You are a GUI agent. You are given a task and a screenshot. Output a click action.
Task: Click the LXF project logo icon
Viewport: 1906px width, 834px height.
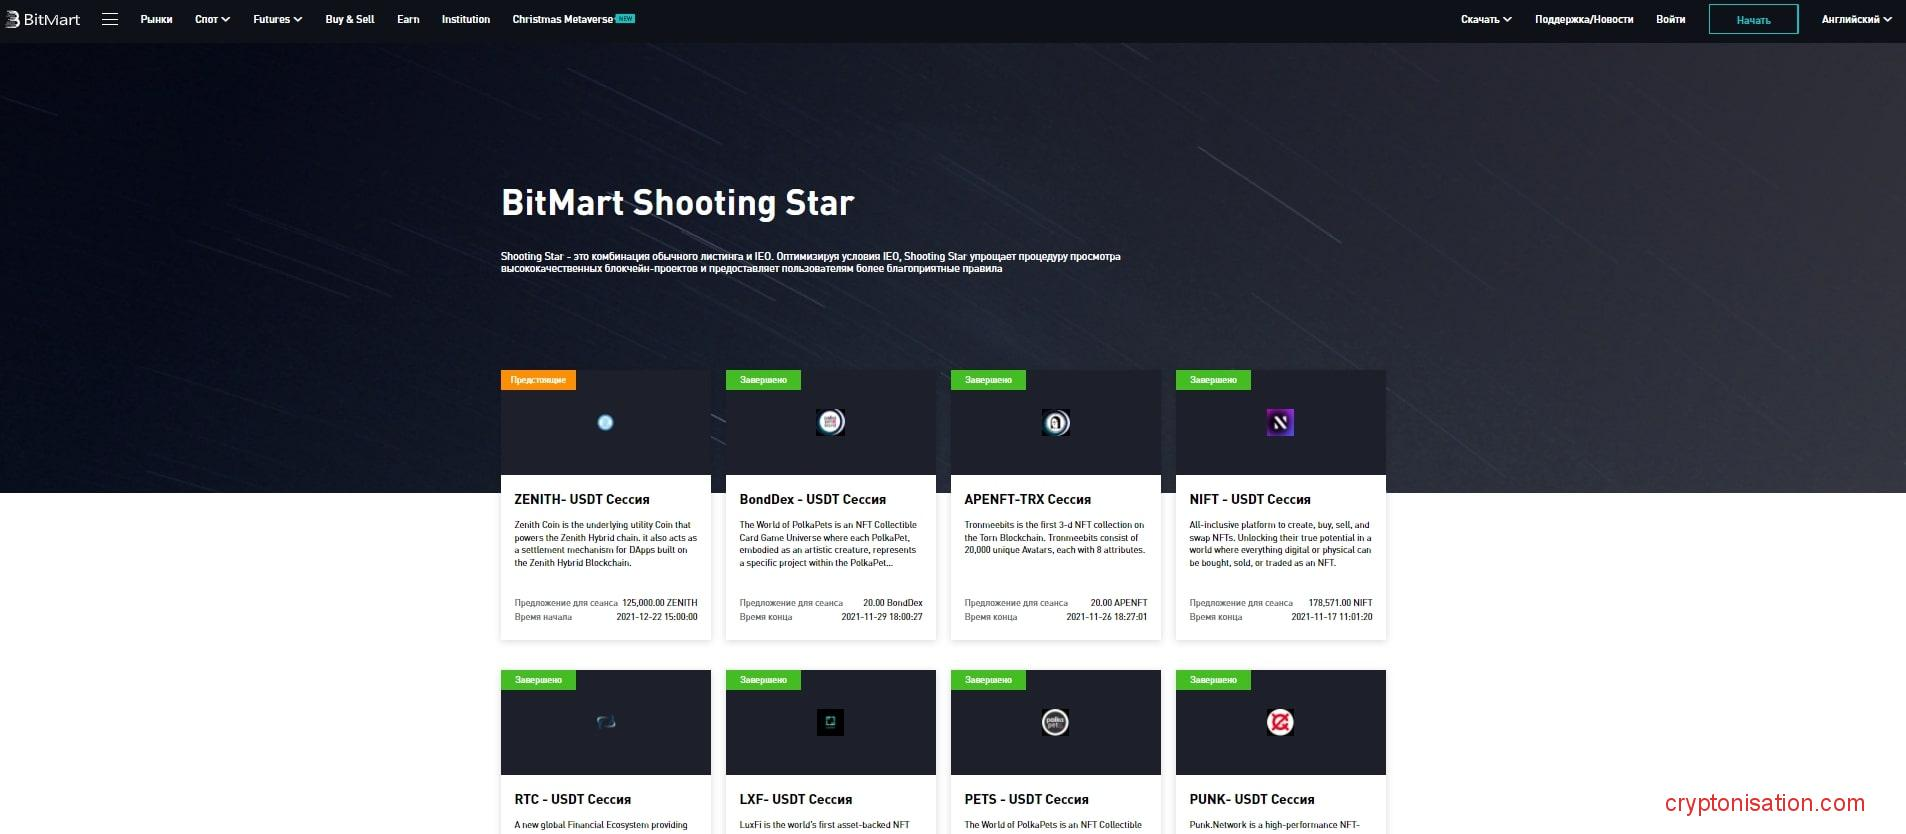(830, 722)
